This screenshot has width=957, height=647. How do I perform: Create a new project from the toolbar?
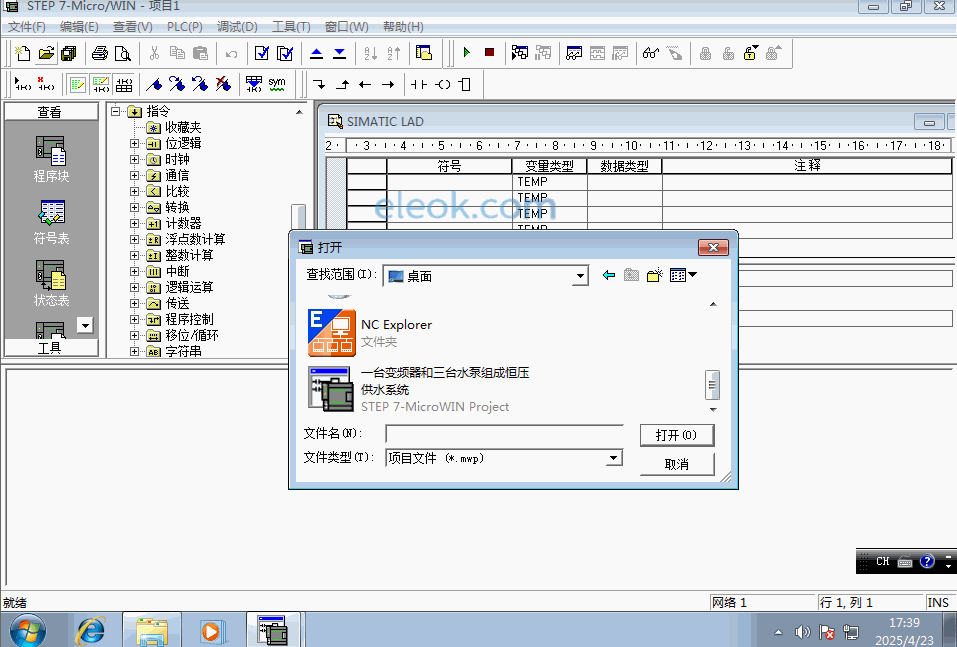pos(23,53)
